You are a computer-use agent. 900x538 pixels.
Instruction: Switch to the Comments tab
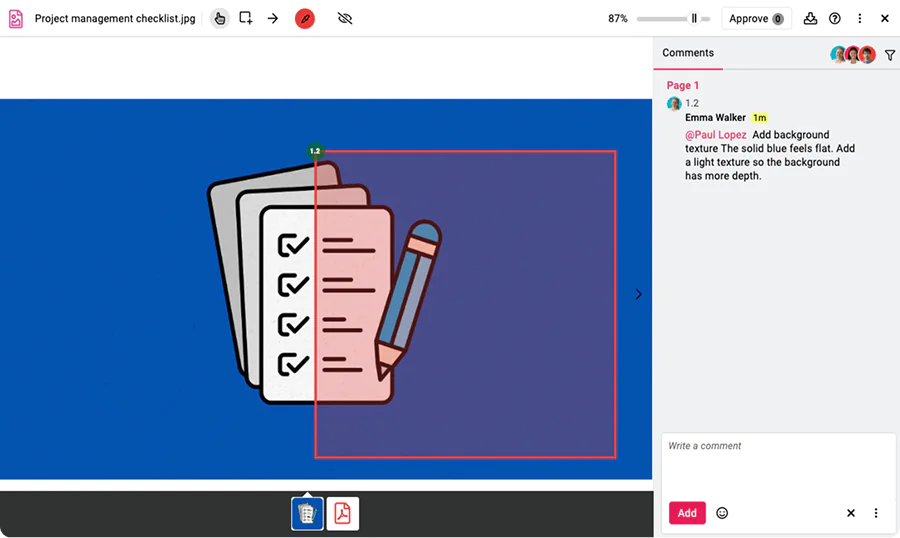pos(688,53)
